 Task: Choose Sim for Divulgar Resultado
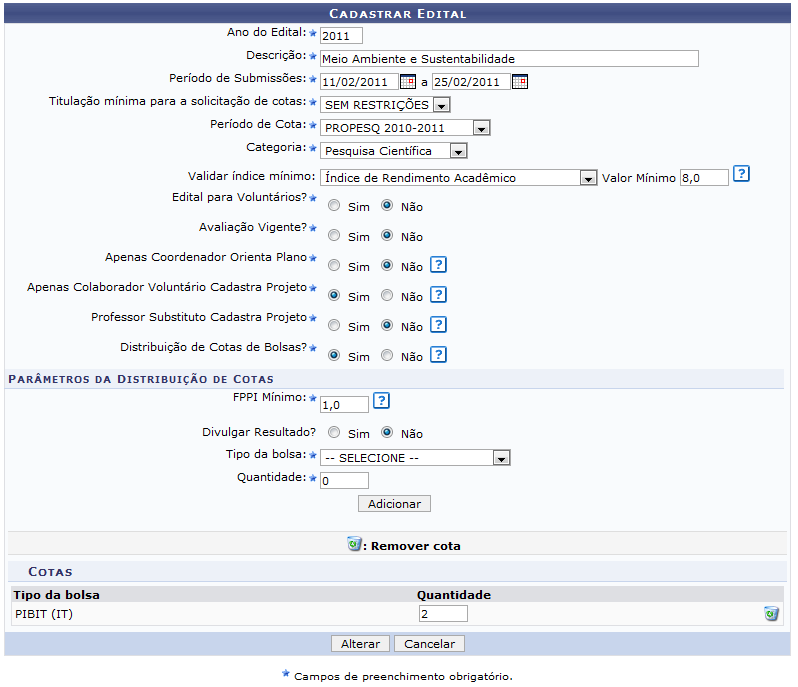pyautogui.click(x=335, y=434)
